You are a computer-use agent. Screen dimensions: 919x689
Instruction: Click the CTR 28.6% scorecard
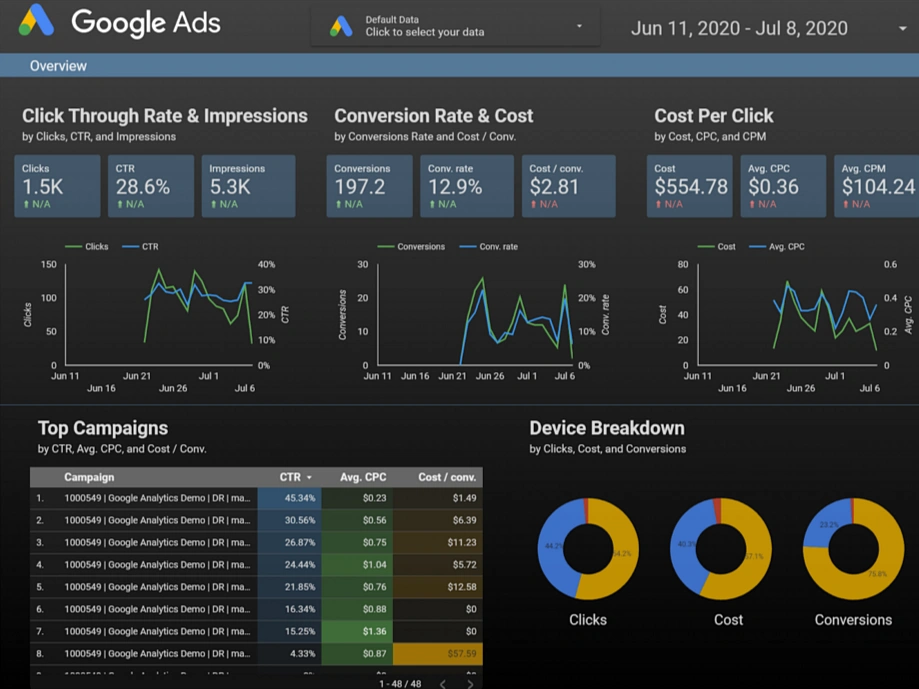click(x=151, y=186)
